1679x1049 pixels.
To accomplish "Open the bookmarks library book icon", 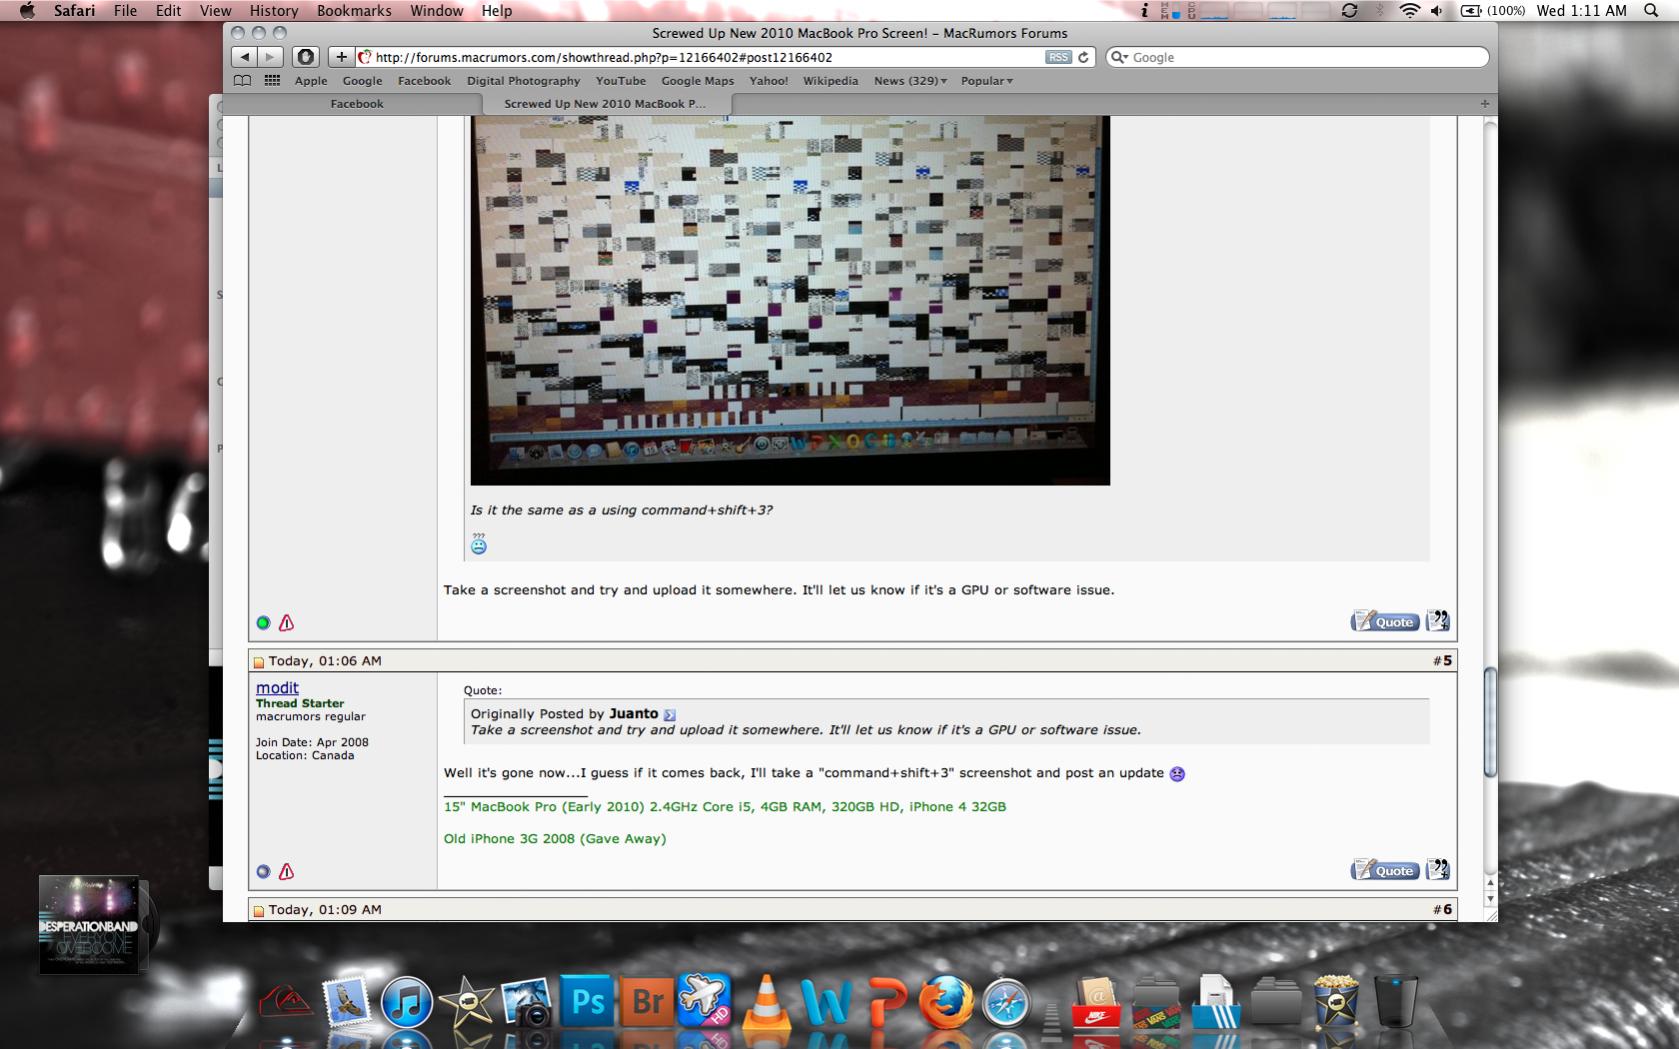I will point(242,80).
